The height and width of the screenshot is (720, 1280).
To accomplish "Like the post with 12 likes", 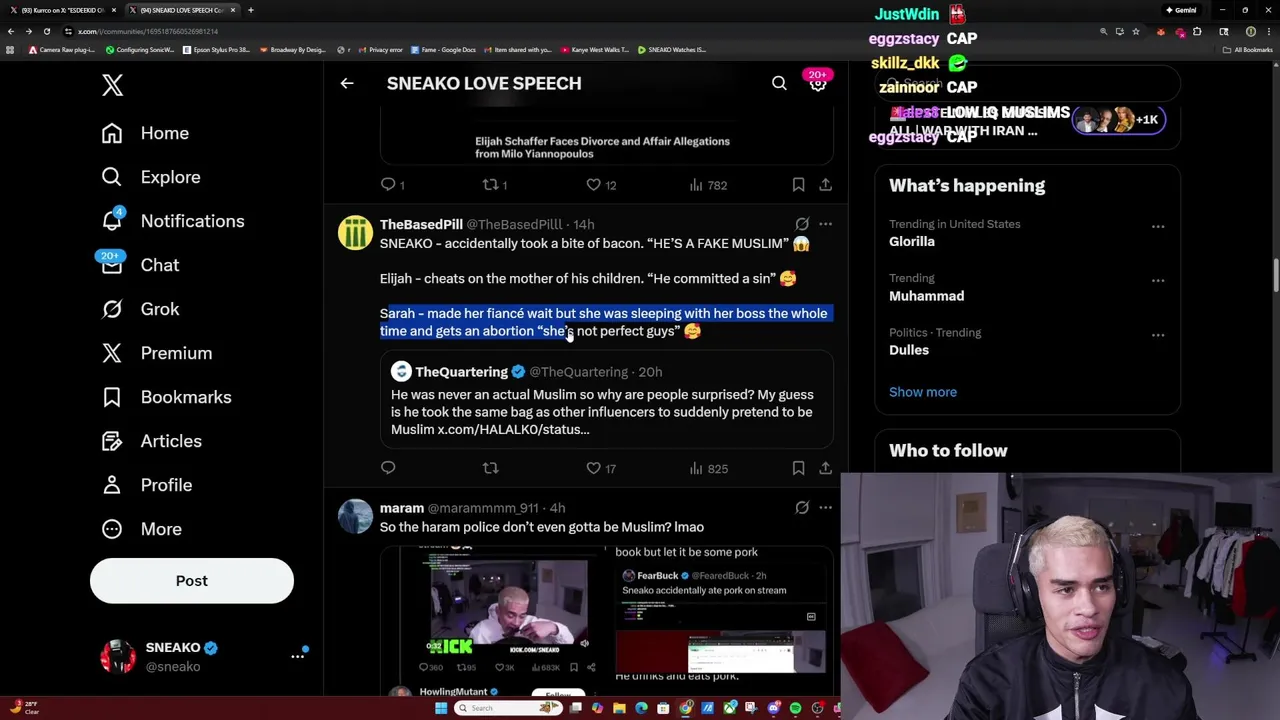I will pyautogui.click(x=601, y=185).
